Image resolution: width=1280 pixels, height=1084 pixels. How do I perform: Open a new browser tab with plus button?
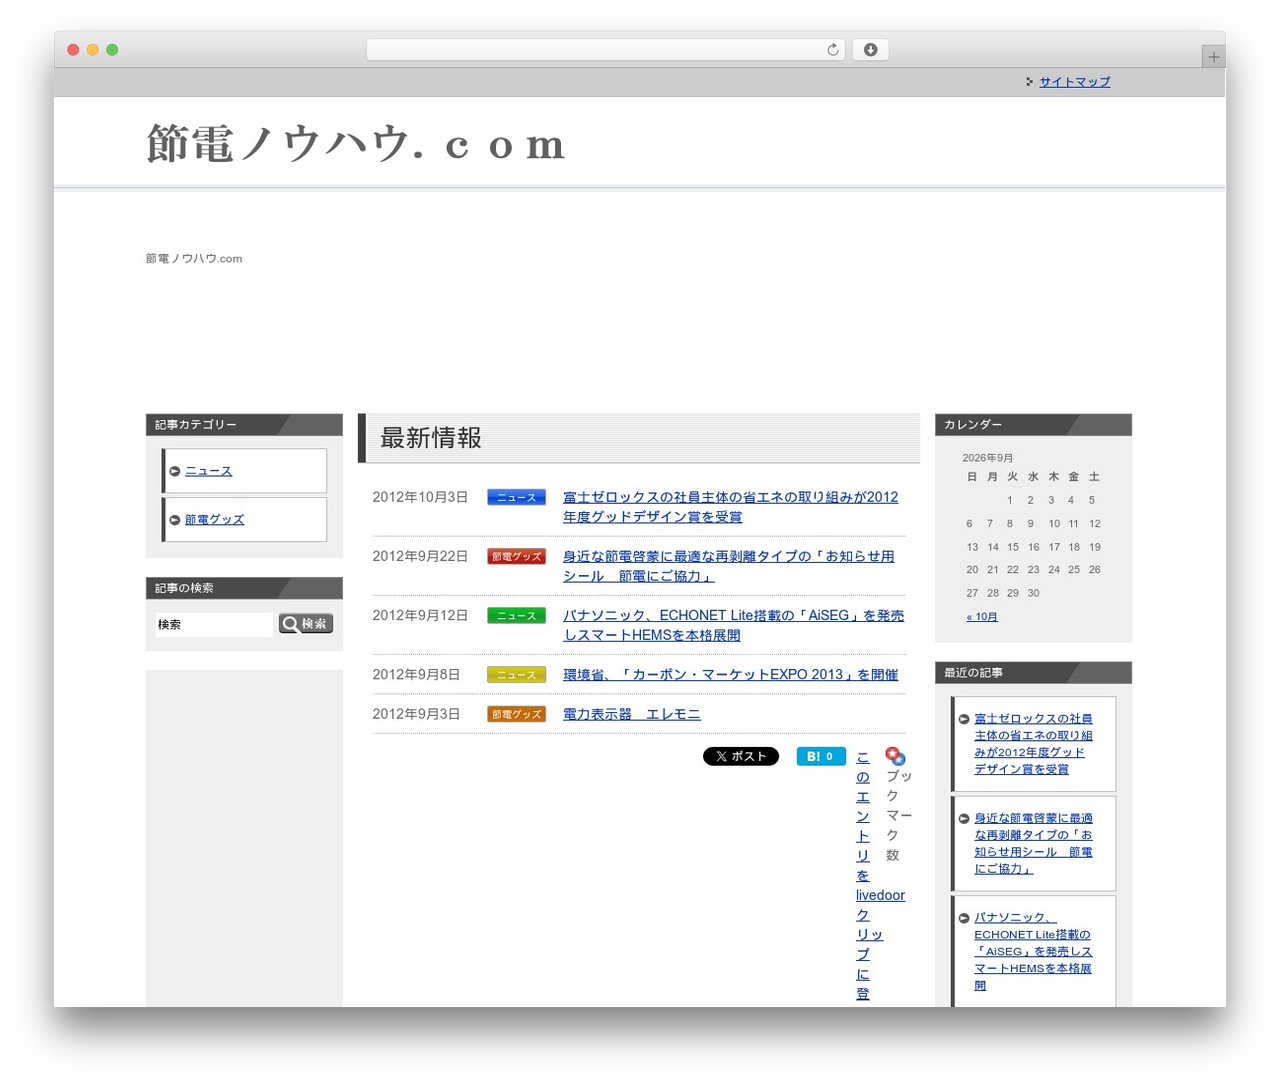[1213, 57]
